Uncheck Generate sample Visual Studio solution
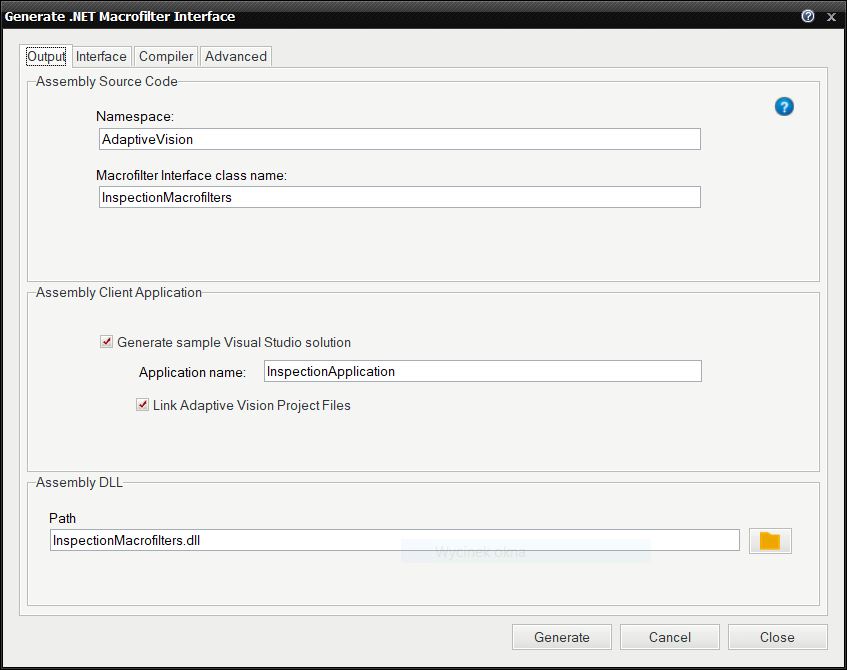The image size is (847, 670). [x=107, y=342]
